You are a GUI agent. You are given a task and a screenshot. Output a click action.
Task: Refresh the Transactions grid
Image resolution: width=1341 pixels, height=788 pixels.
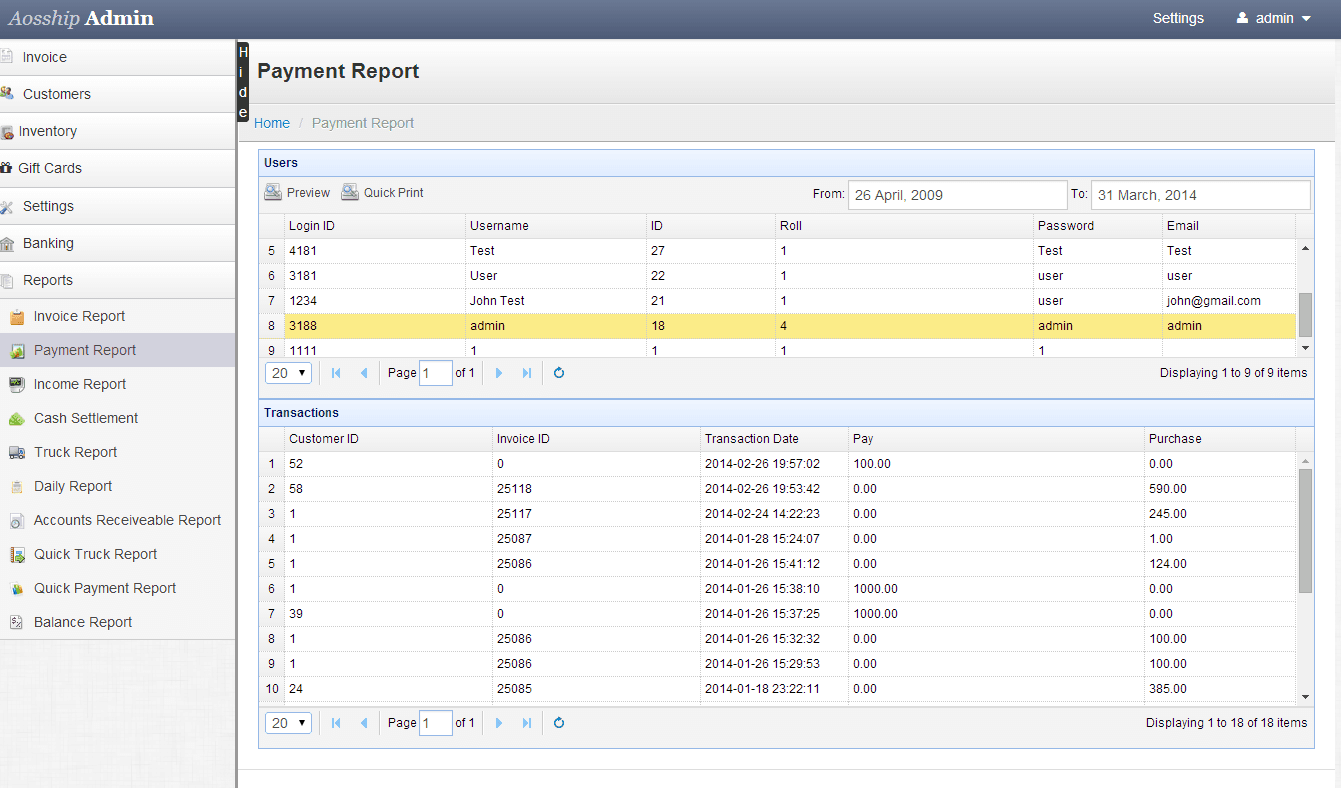(x=559, y=723)
